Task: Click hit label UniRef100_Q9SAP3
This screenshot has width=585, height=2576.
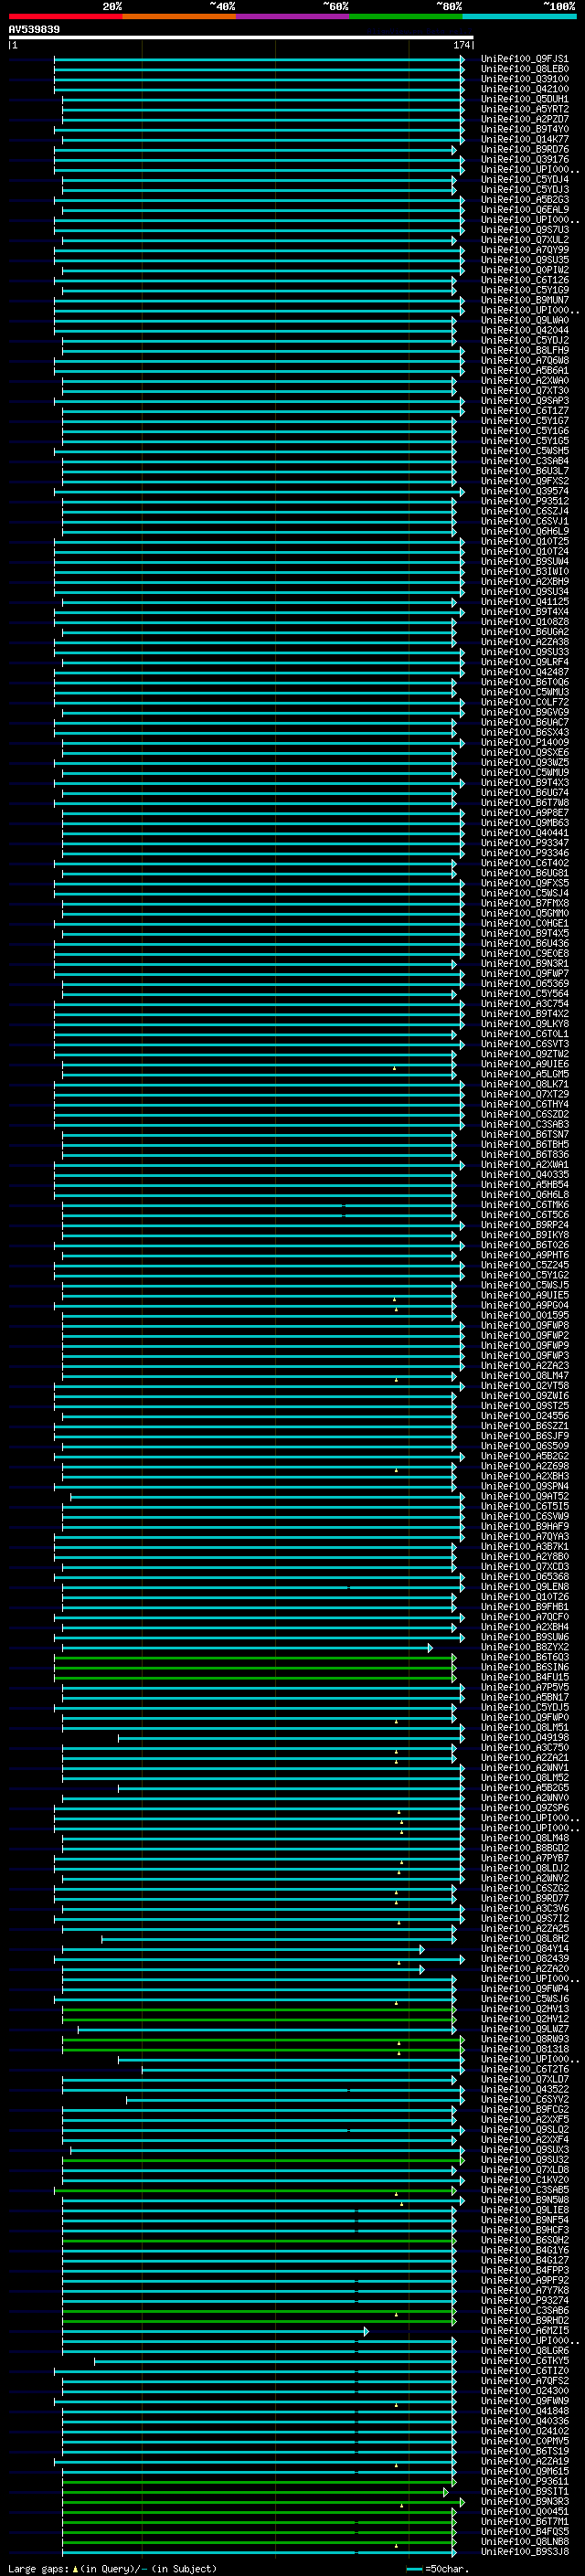Action: point(524,401)
